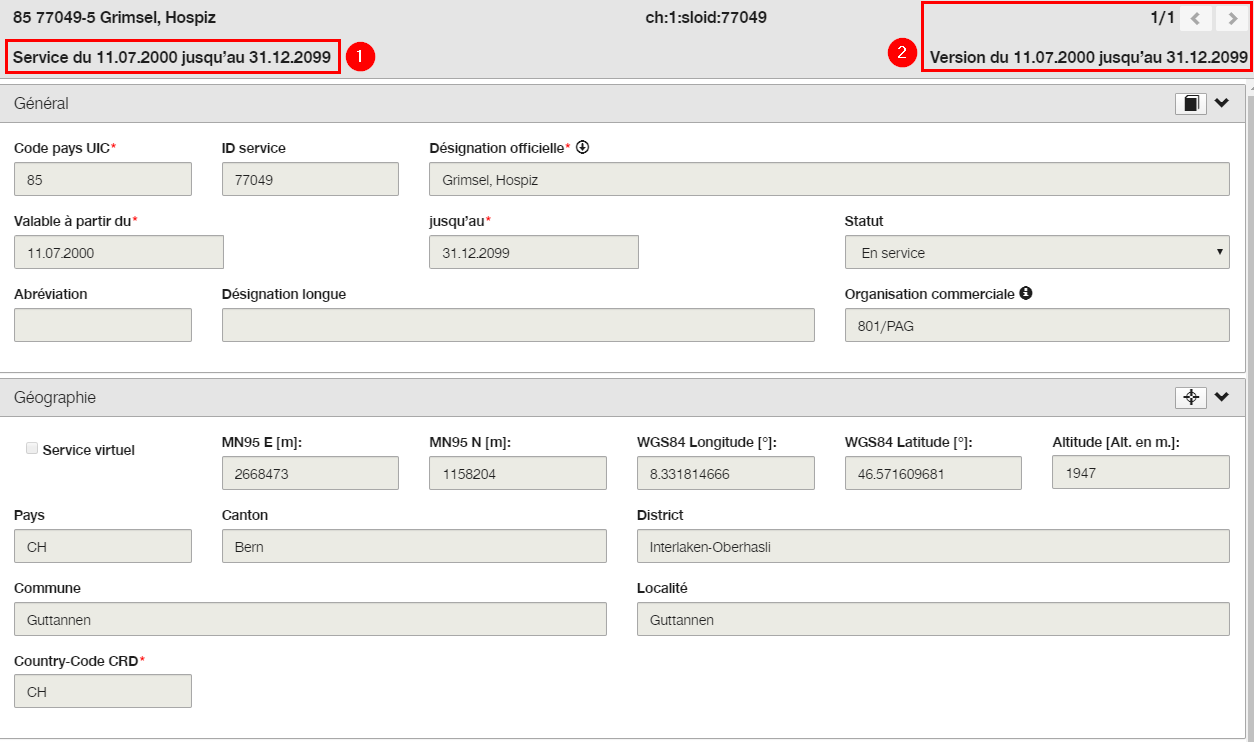Click the Valable à partir du date field
Image resolution: width=1254 pixels, height=742 pixels.
click(119, 252)
